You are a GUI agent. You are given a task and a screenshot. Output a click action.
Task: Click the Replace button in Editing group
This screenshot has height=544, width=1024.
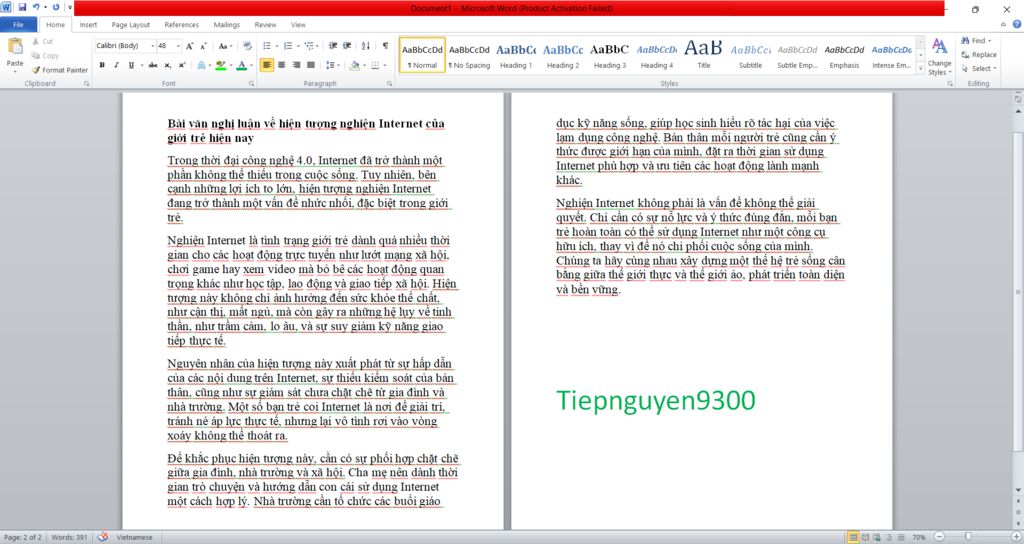pos(978,55)
